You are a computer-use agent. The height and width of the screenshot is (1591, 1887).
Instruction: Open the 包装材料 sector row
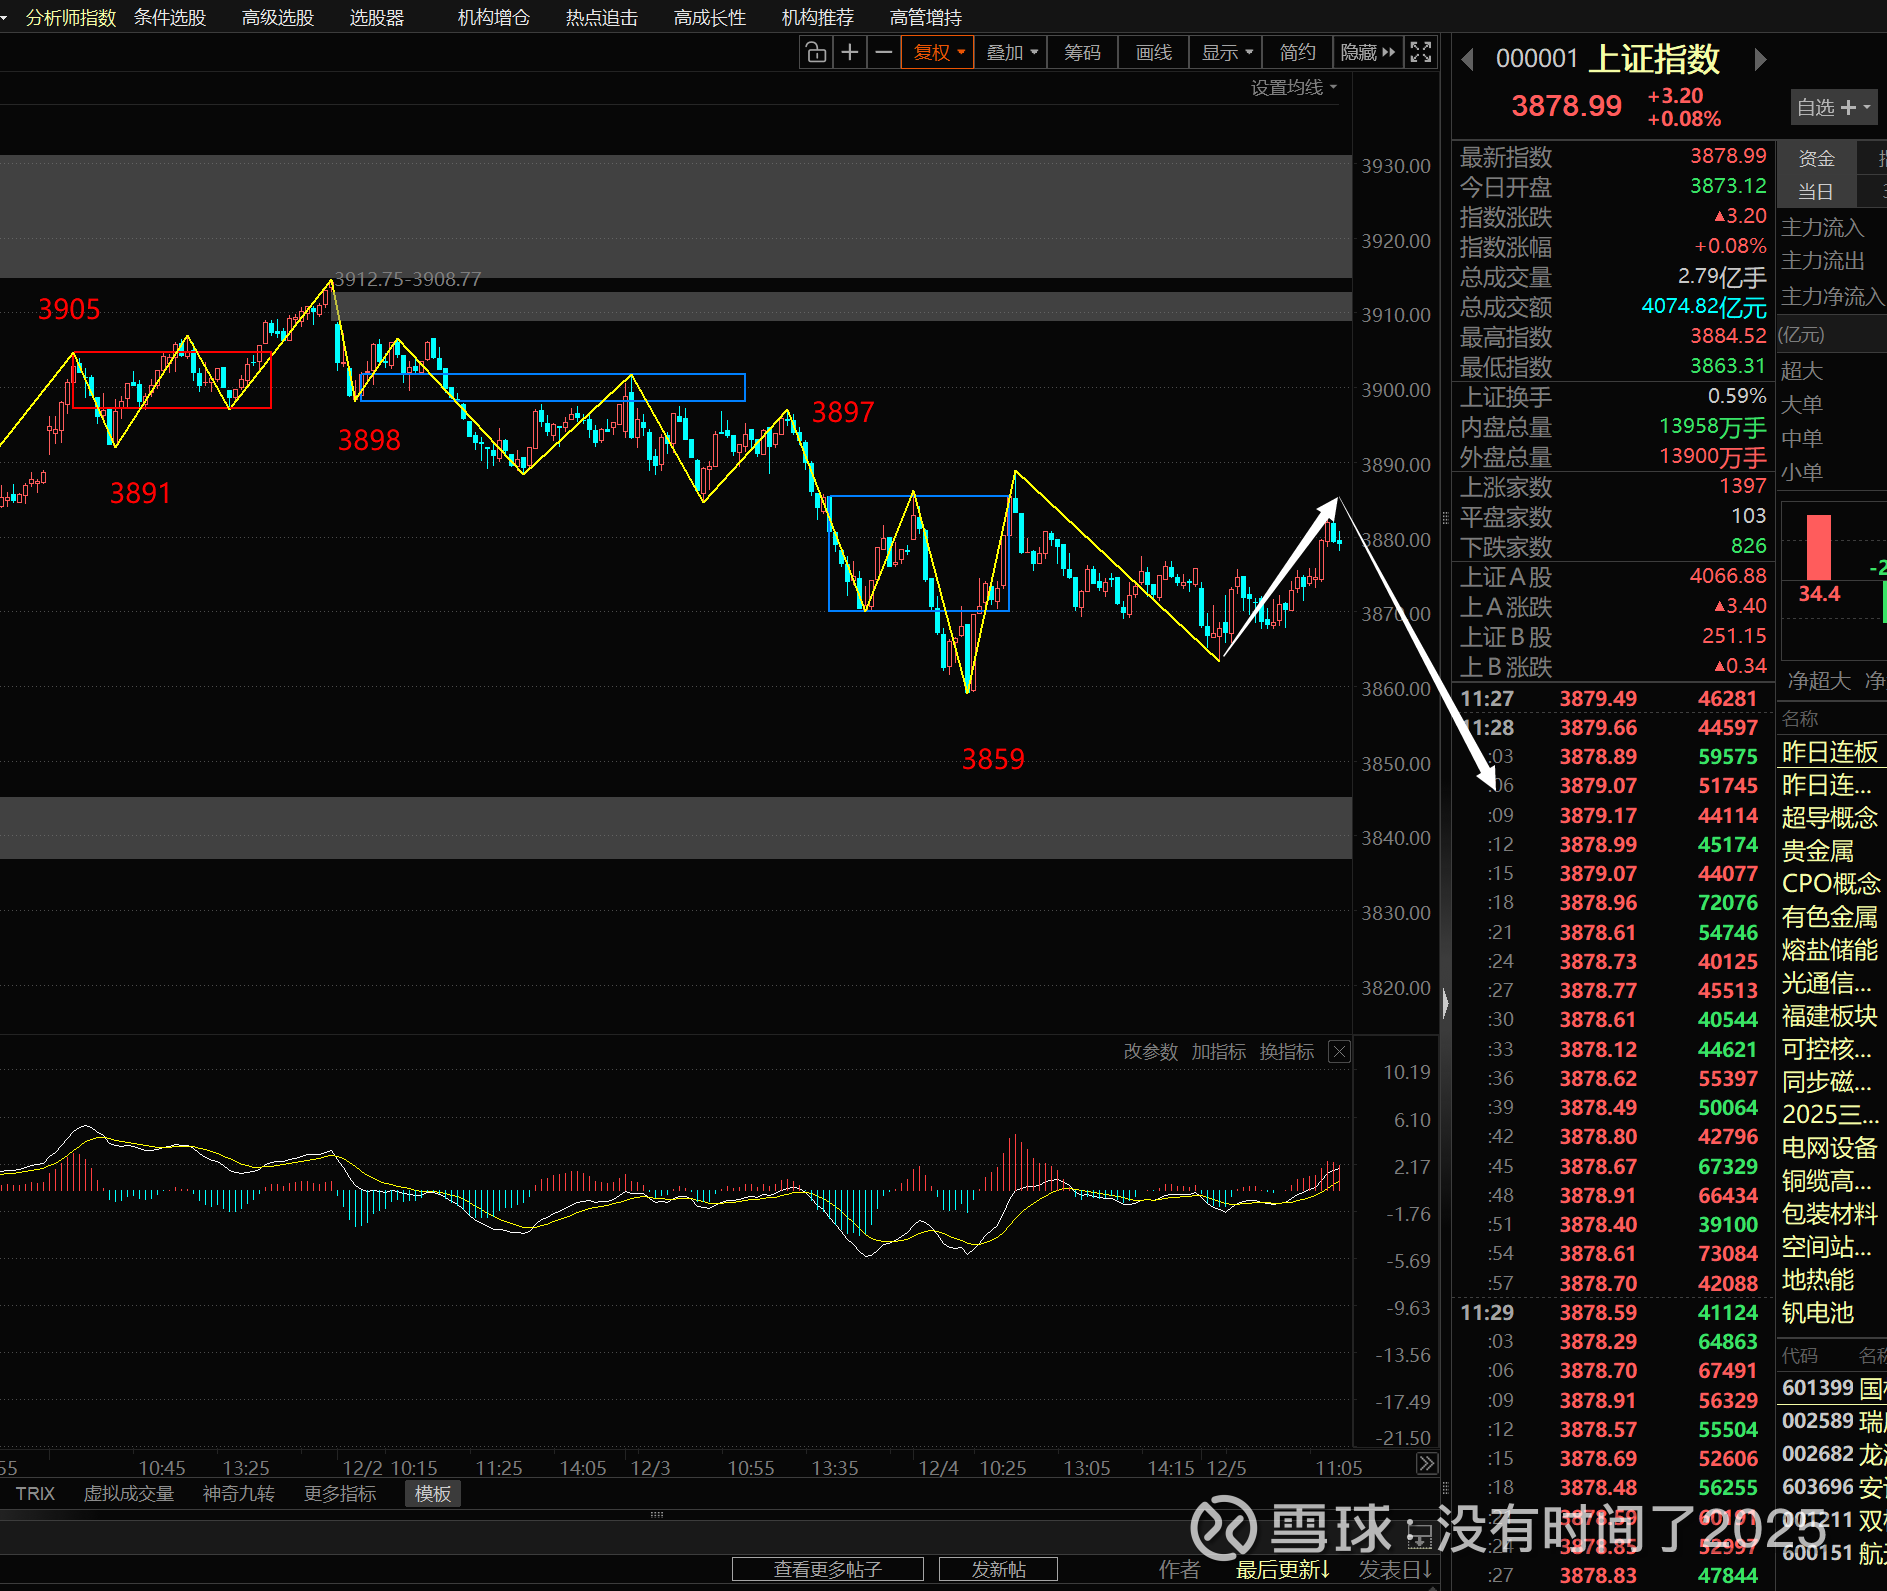pos(1831,1213)
